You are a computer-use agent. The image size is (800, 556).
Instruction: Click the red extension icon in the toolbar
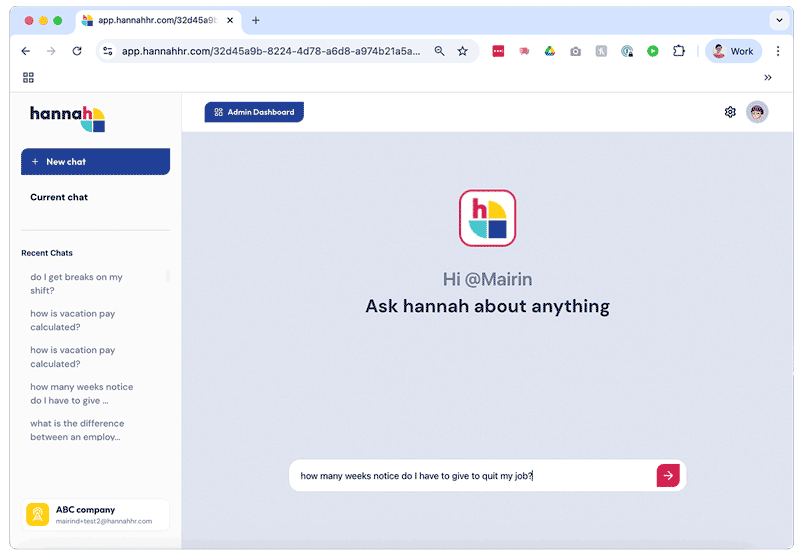pos(498,51)
